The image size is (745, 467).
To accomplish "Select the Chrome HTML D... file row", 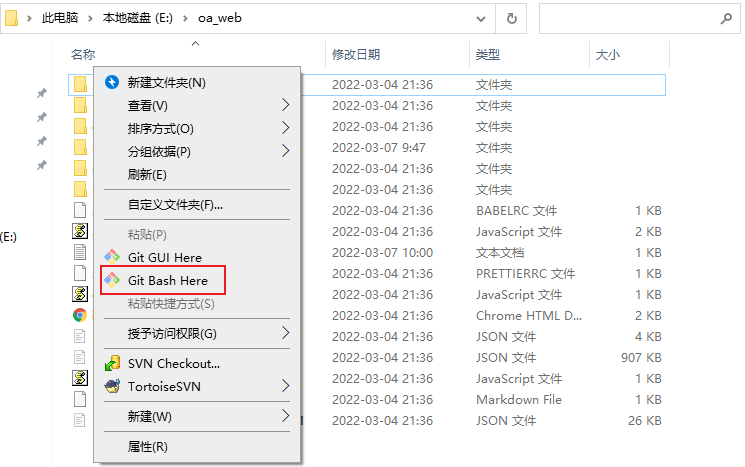I will coord(367,315).
